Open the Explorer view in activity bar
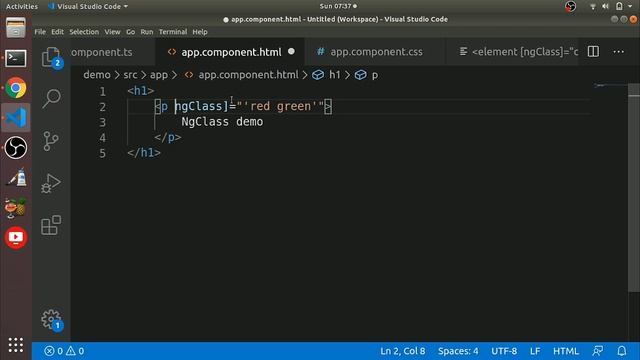 [x=51, y=57]
